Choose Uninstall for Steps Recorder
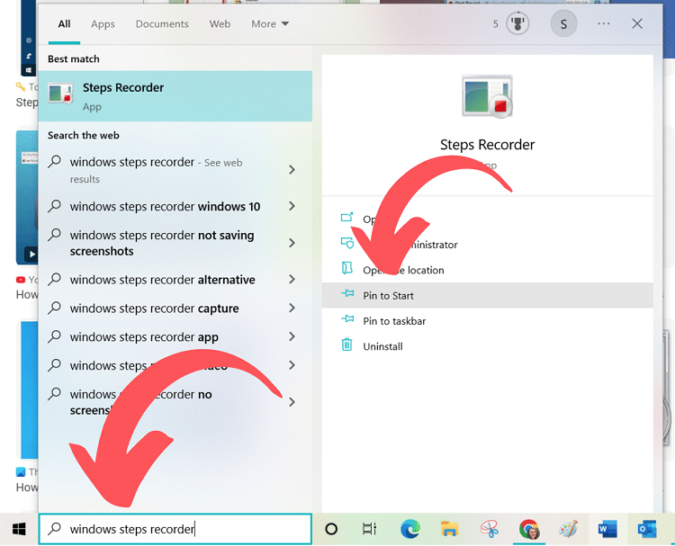The width and height of the screenshot is (675, 546). click(487, 346)
